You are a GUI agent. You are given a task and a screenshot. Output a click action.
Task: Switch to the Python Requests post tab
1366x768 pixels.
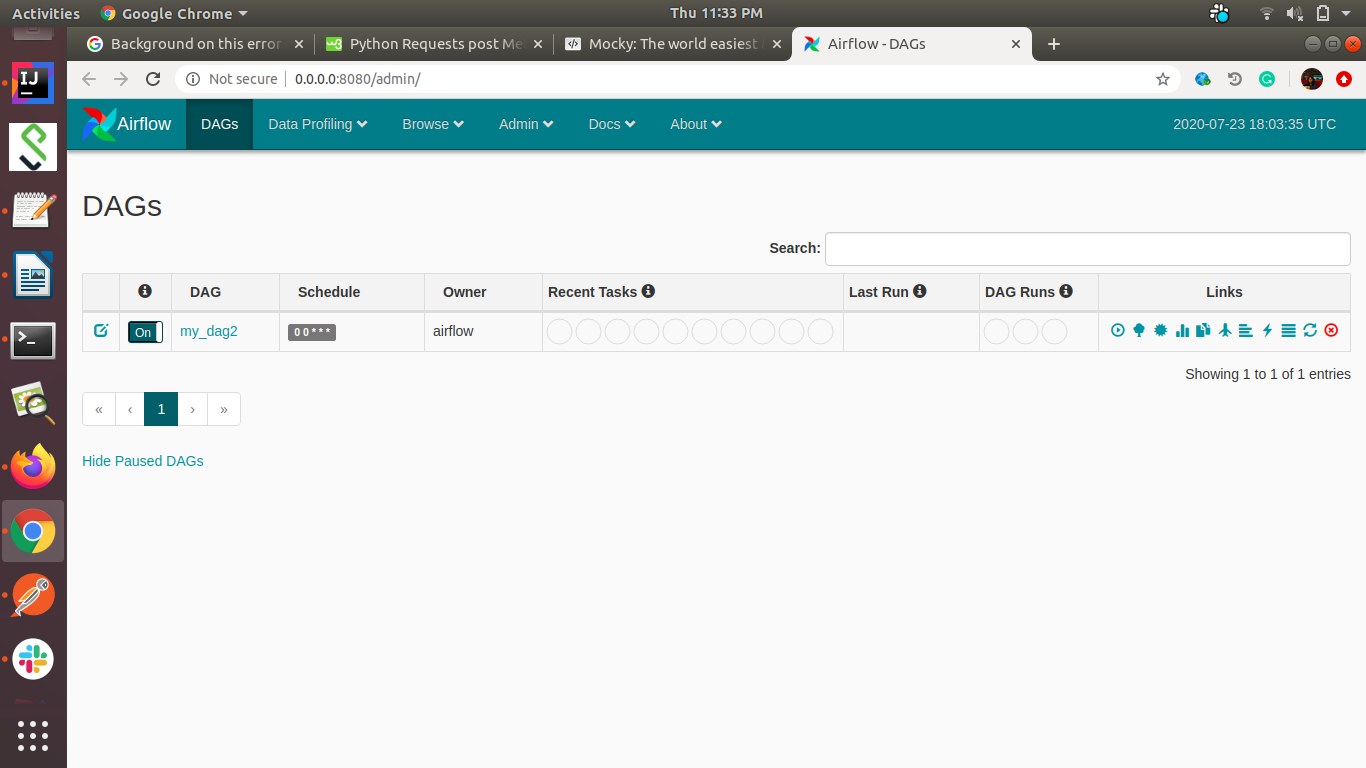[434, 44]
